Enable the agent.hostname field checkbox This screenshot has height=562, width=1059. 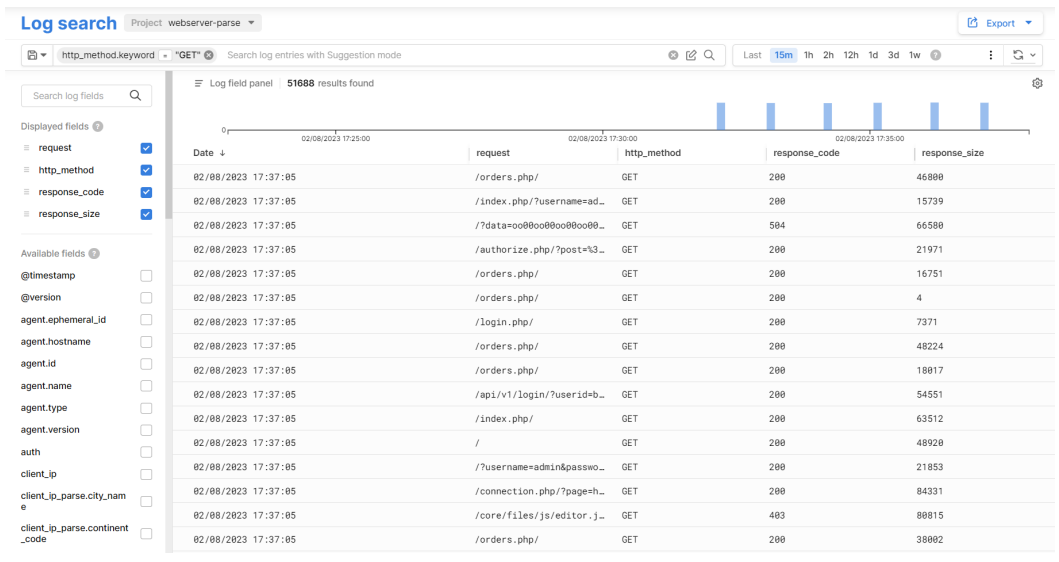pos(146,342)
